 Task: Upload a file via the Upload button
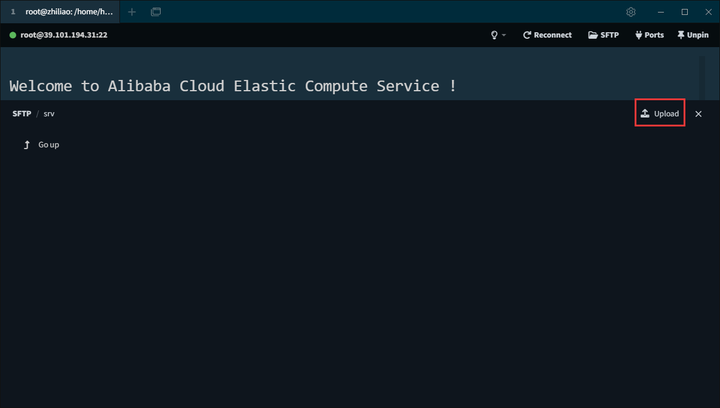tap(660, 114)
